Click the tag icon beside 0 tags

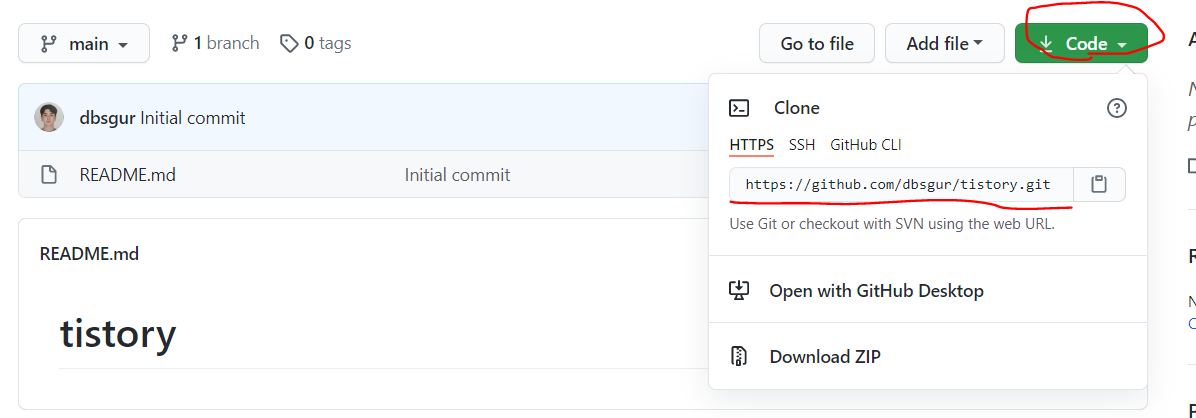tap(289, 43)
